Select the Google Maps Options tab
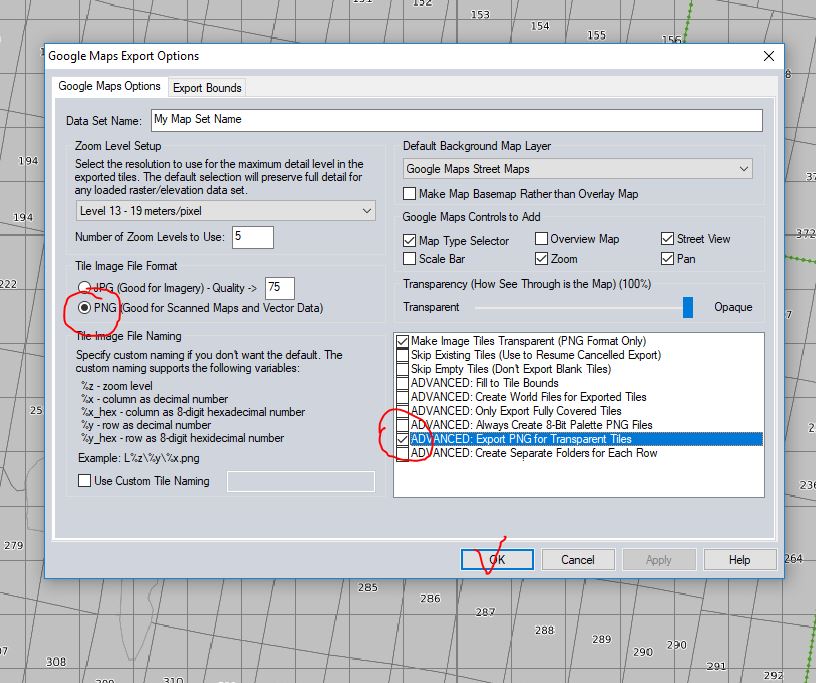Viewport: 816px width, 683px height. [x=109, y=87]
